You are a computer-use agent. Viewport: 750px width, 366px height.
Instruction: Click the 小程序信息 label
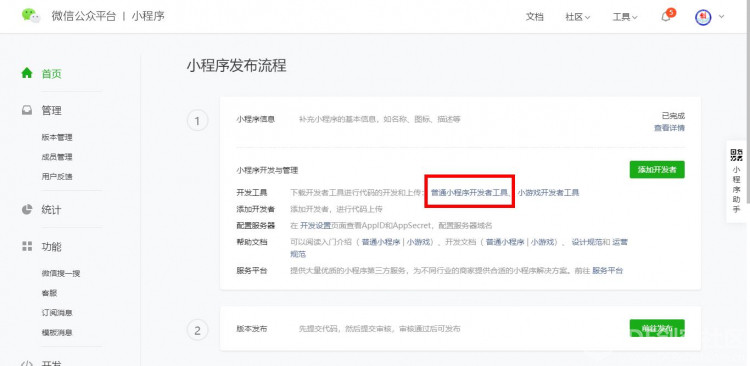255,120
